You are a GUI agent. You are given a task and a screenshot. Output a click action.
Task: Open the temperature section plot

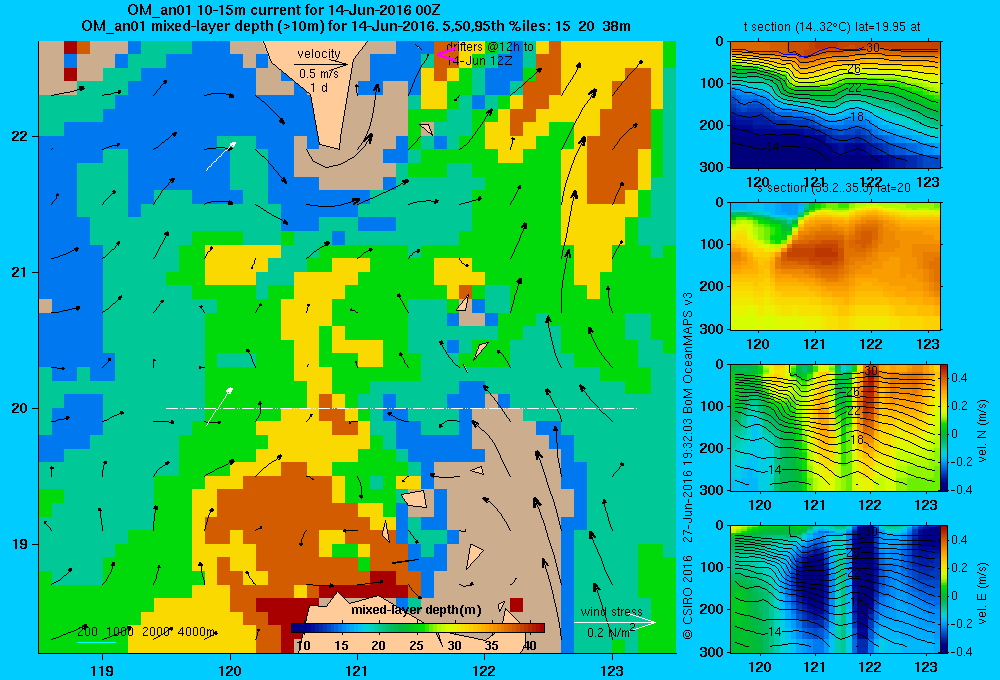pos(835,104)
